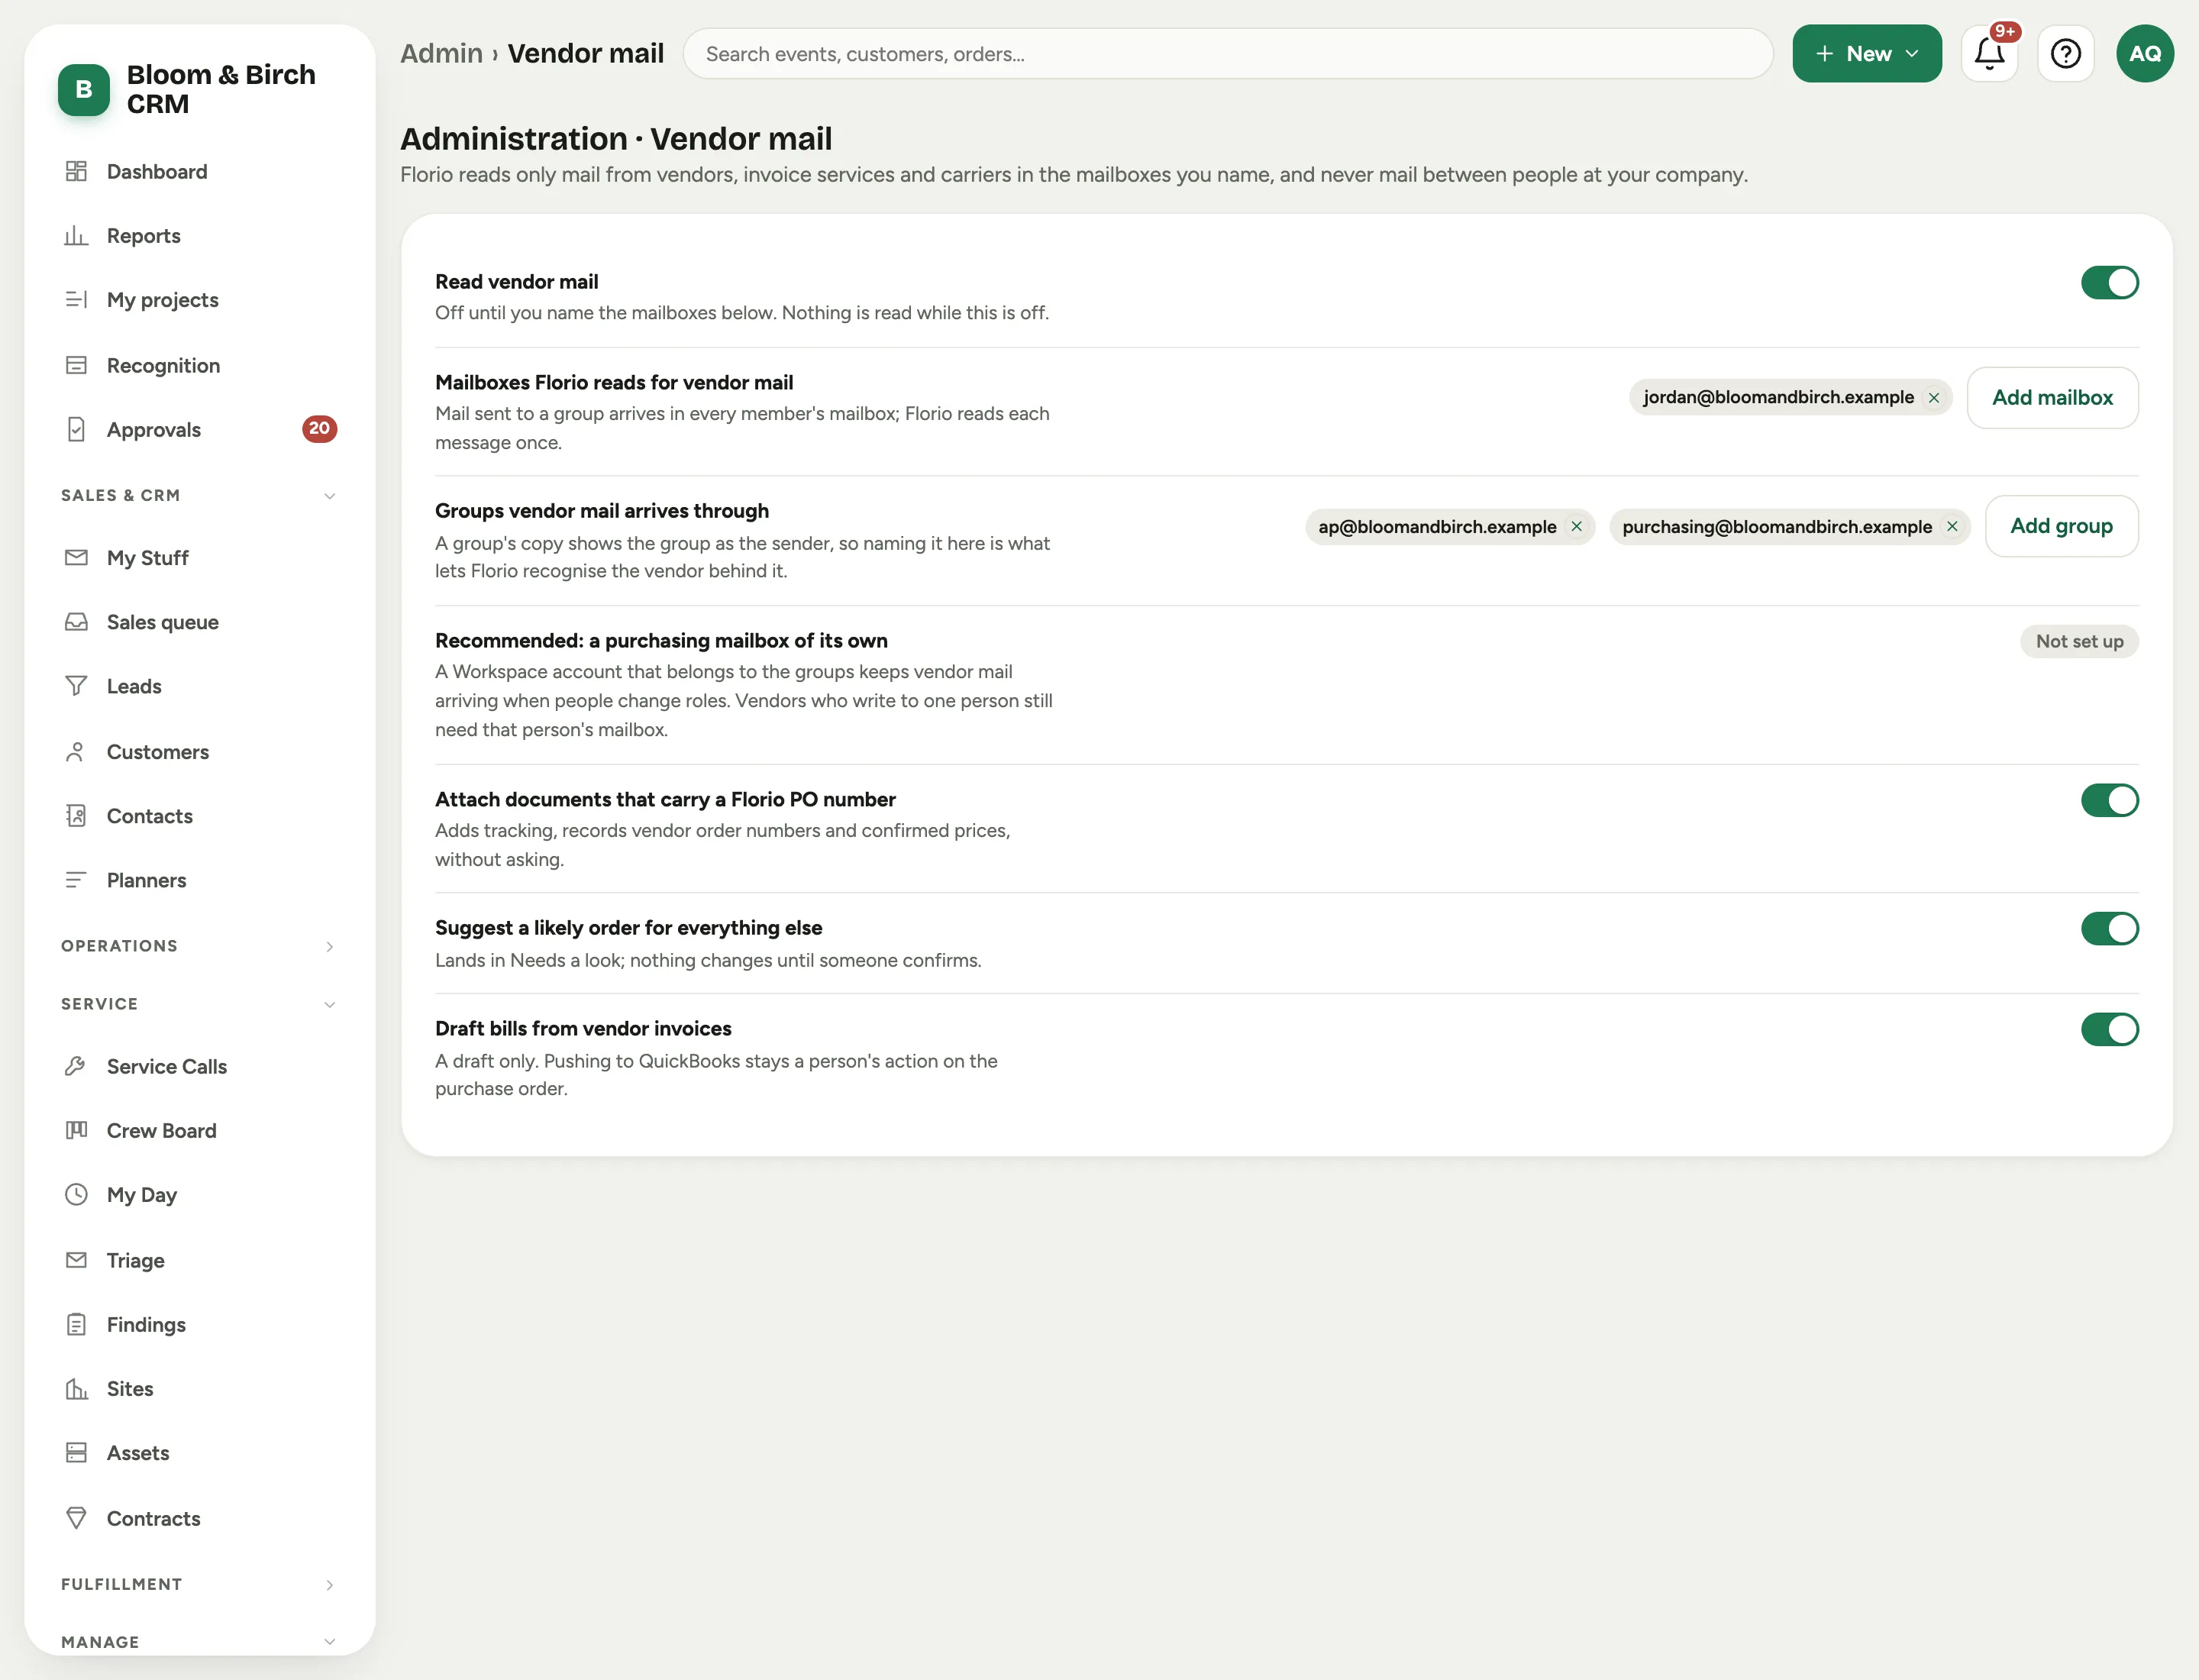The image size is (2199, 1680).
Task: Expand the Fulfillment section
Action: 199,1584
